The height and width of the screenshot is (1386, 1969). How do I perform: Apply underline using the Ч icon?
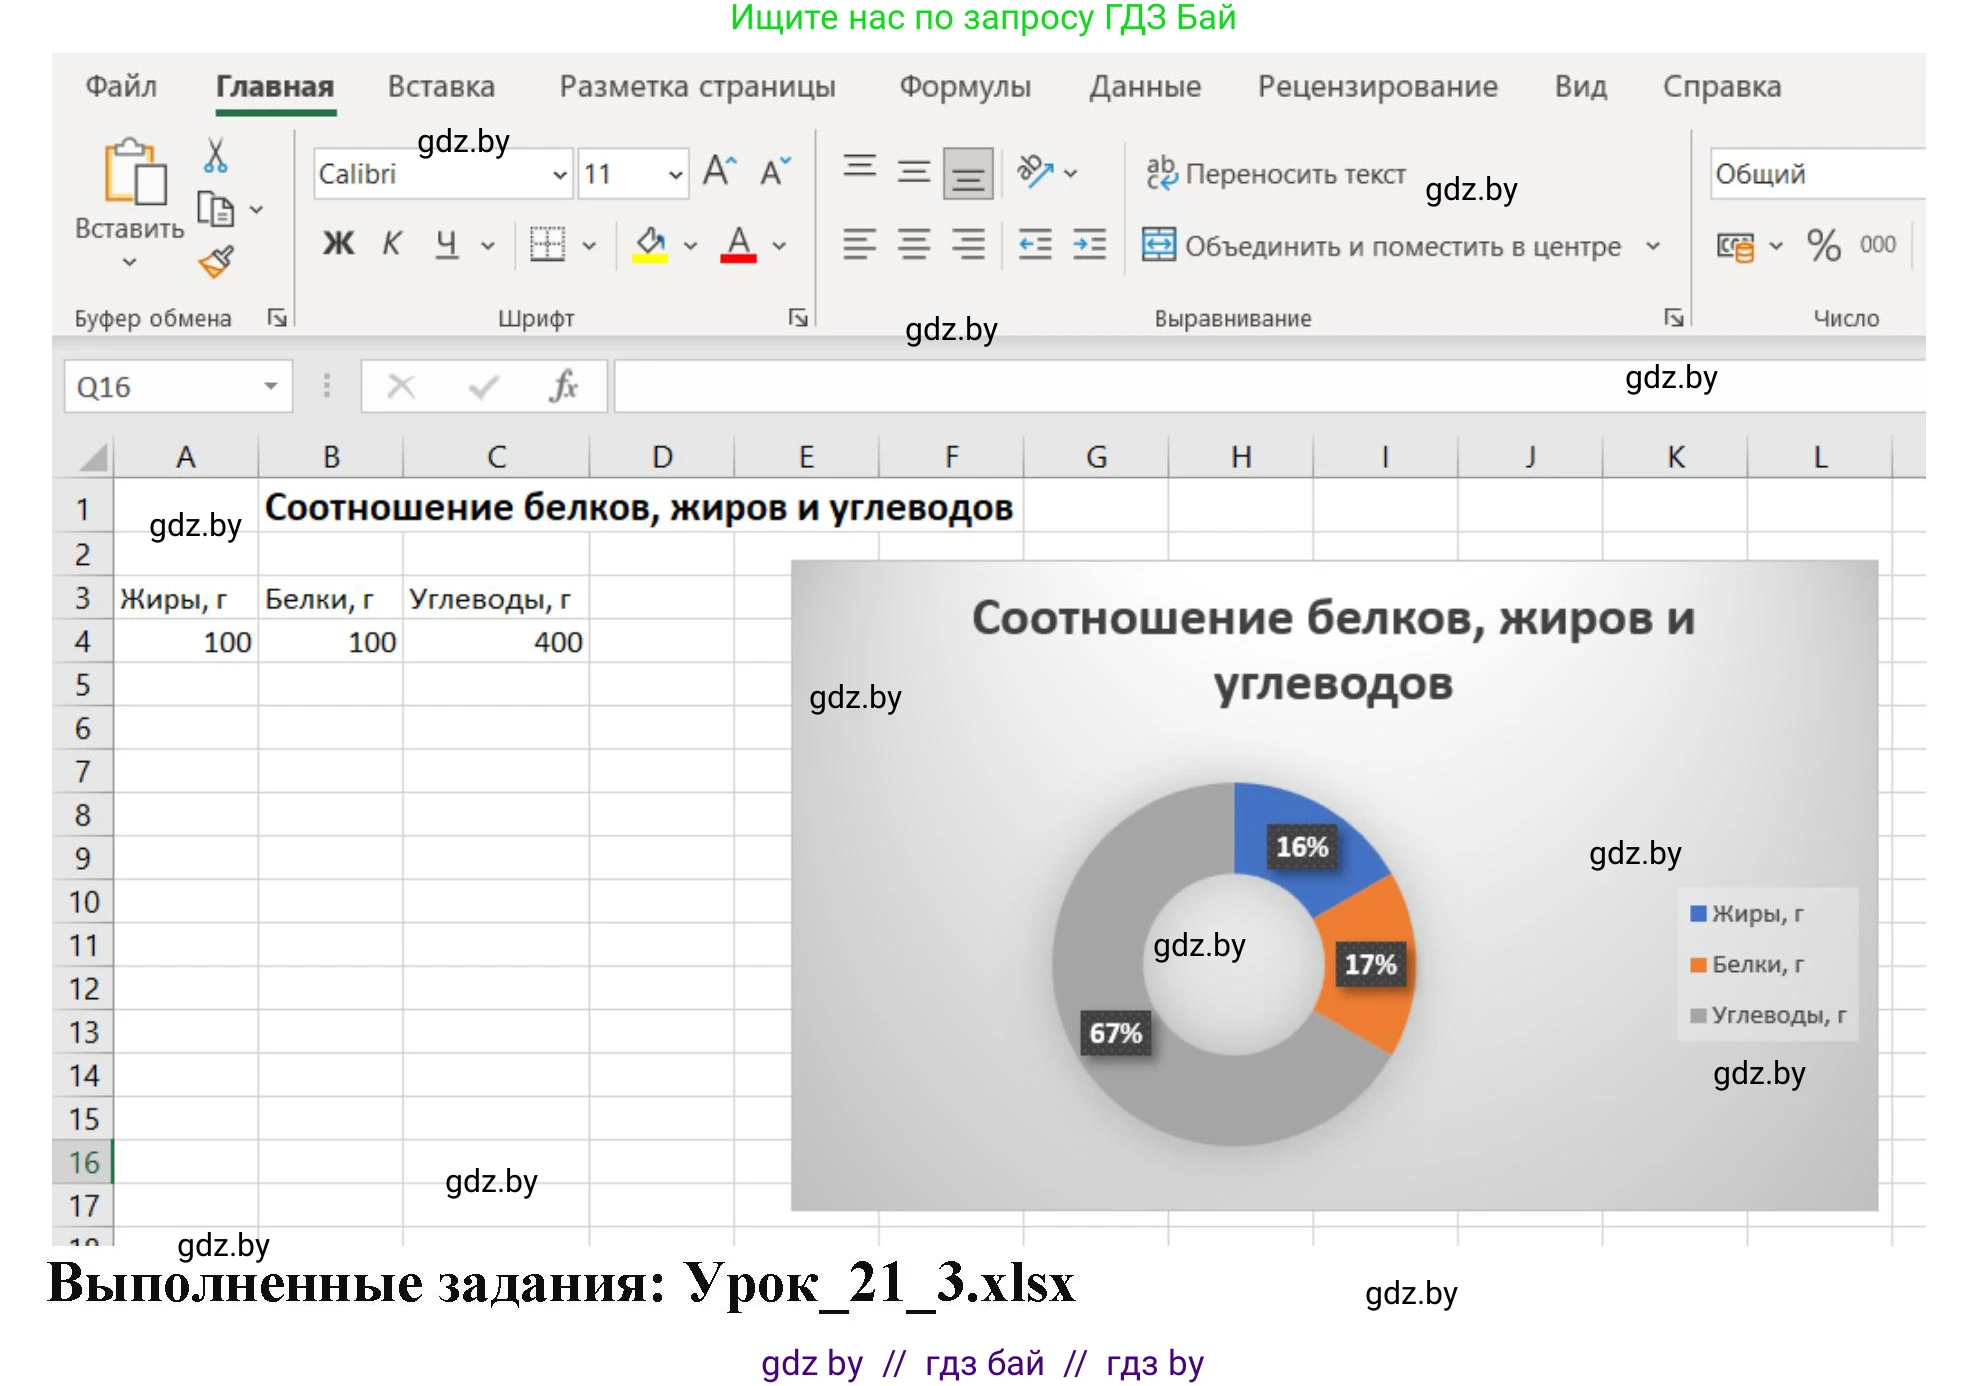[x=447, y=243]
